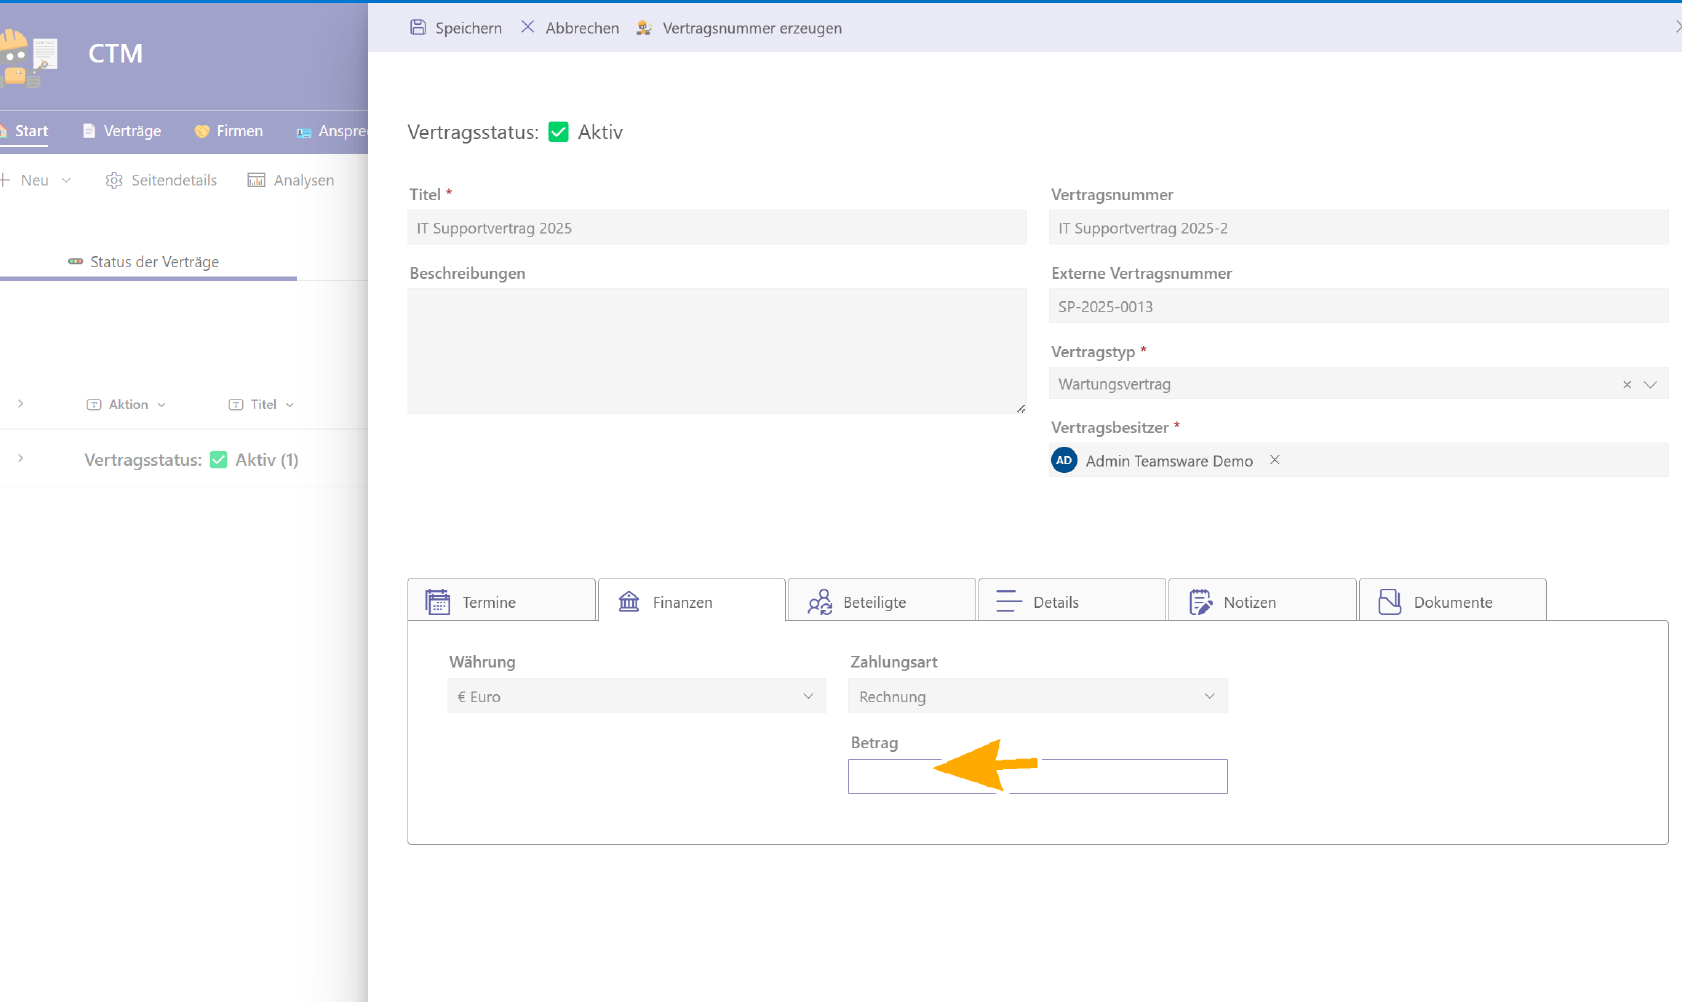Click the Beschreibungen text area

click(x=716, y=350)
